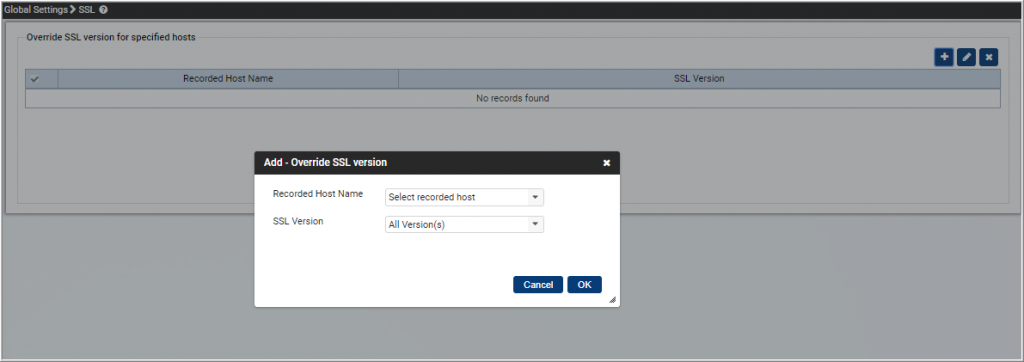This screenshot has width=1024, height=362.
Task: Sort by Recorded Host Name column header
Action: (x=228, y=79)
